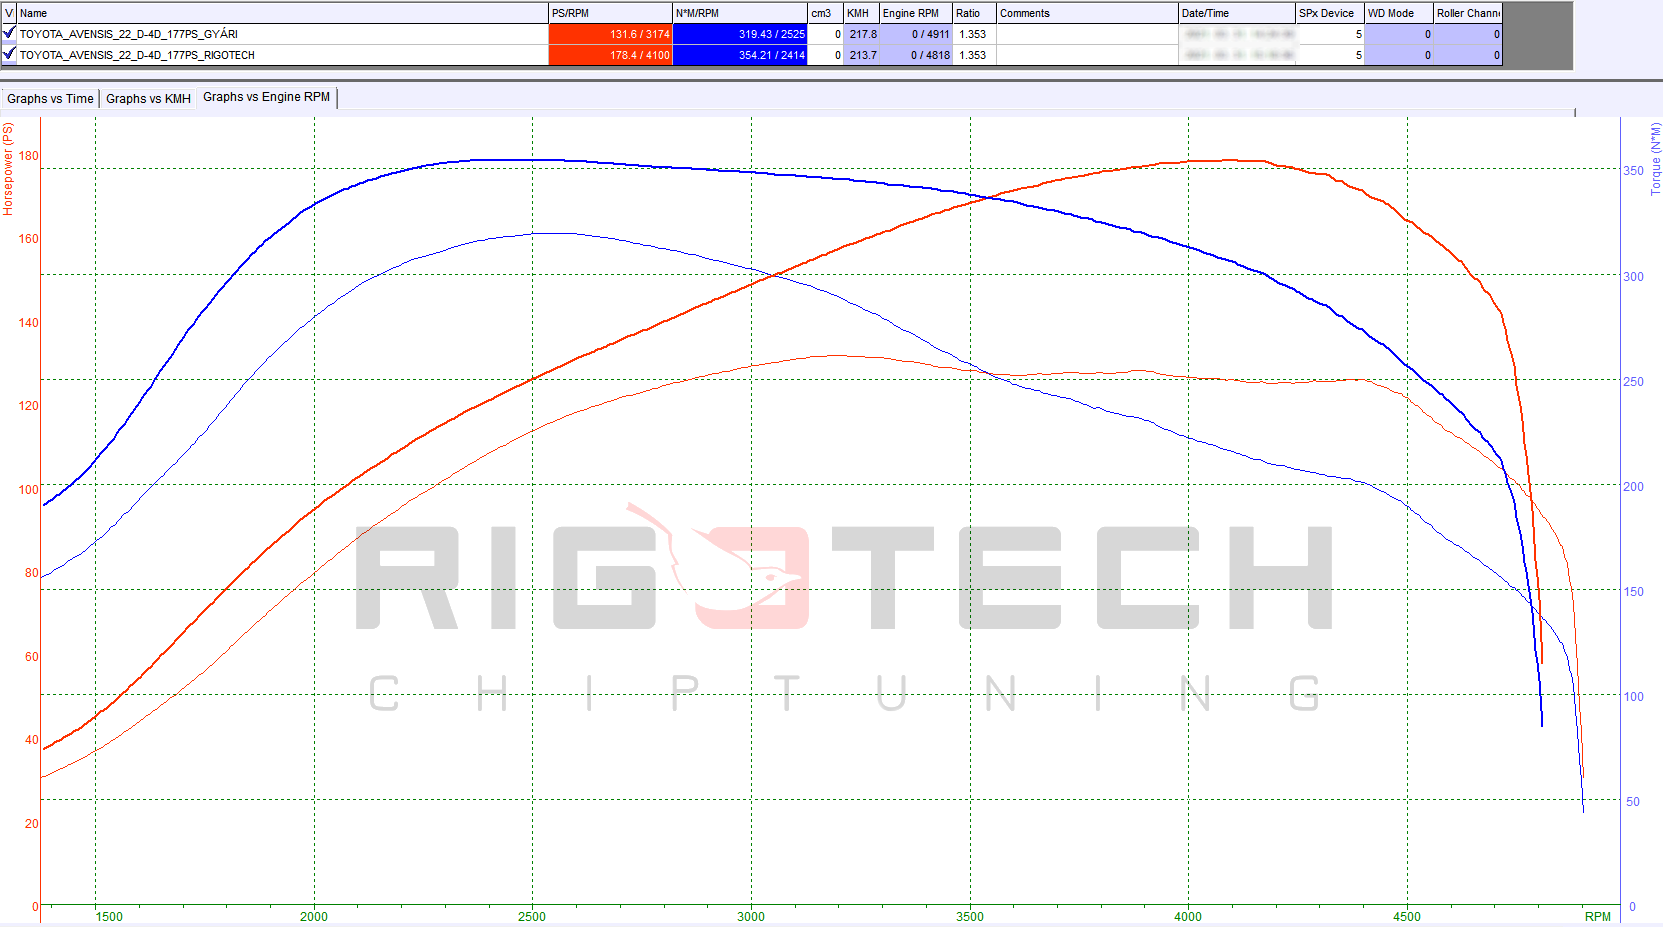Click the SPx Device column header

pyautogui.click(x=1330, y=13)
